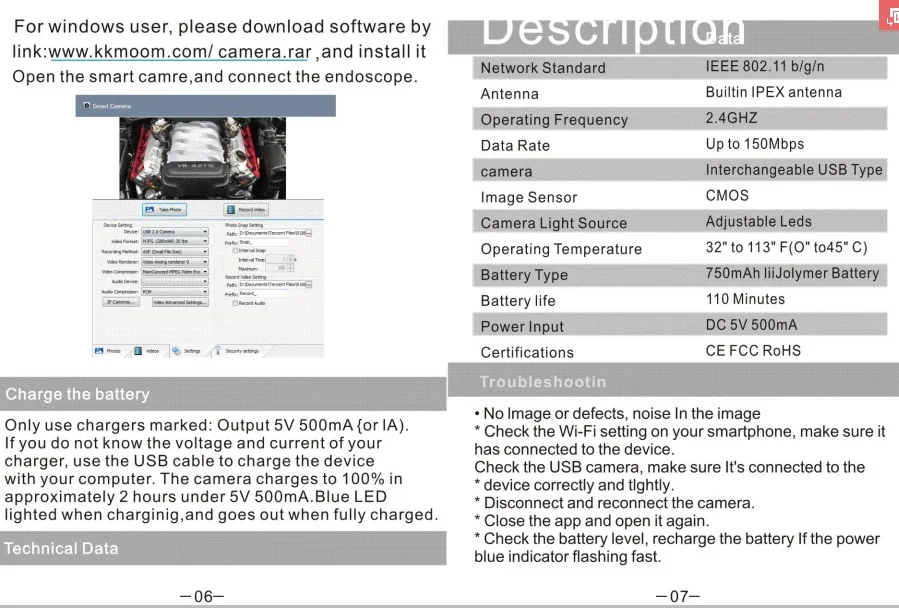Click the Snap_ prefix input field
This screenshot has width=899, height=608.
coord(264,243)
